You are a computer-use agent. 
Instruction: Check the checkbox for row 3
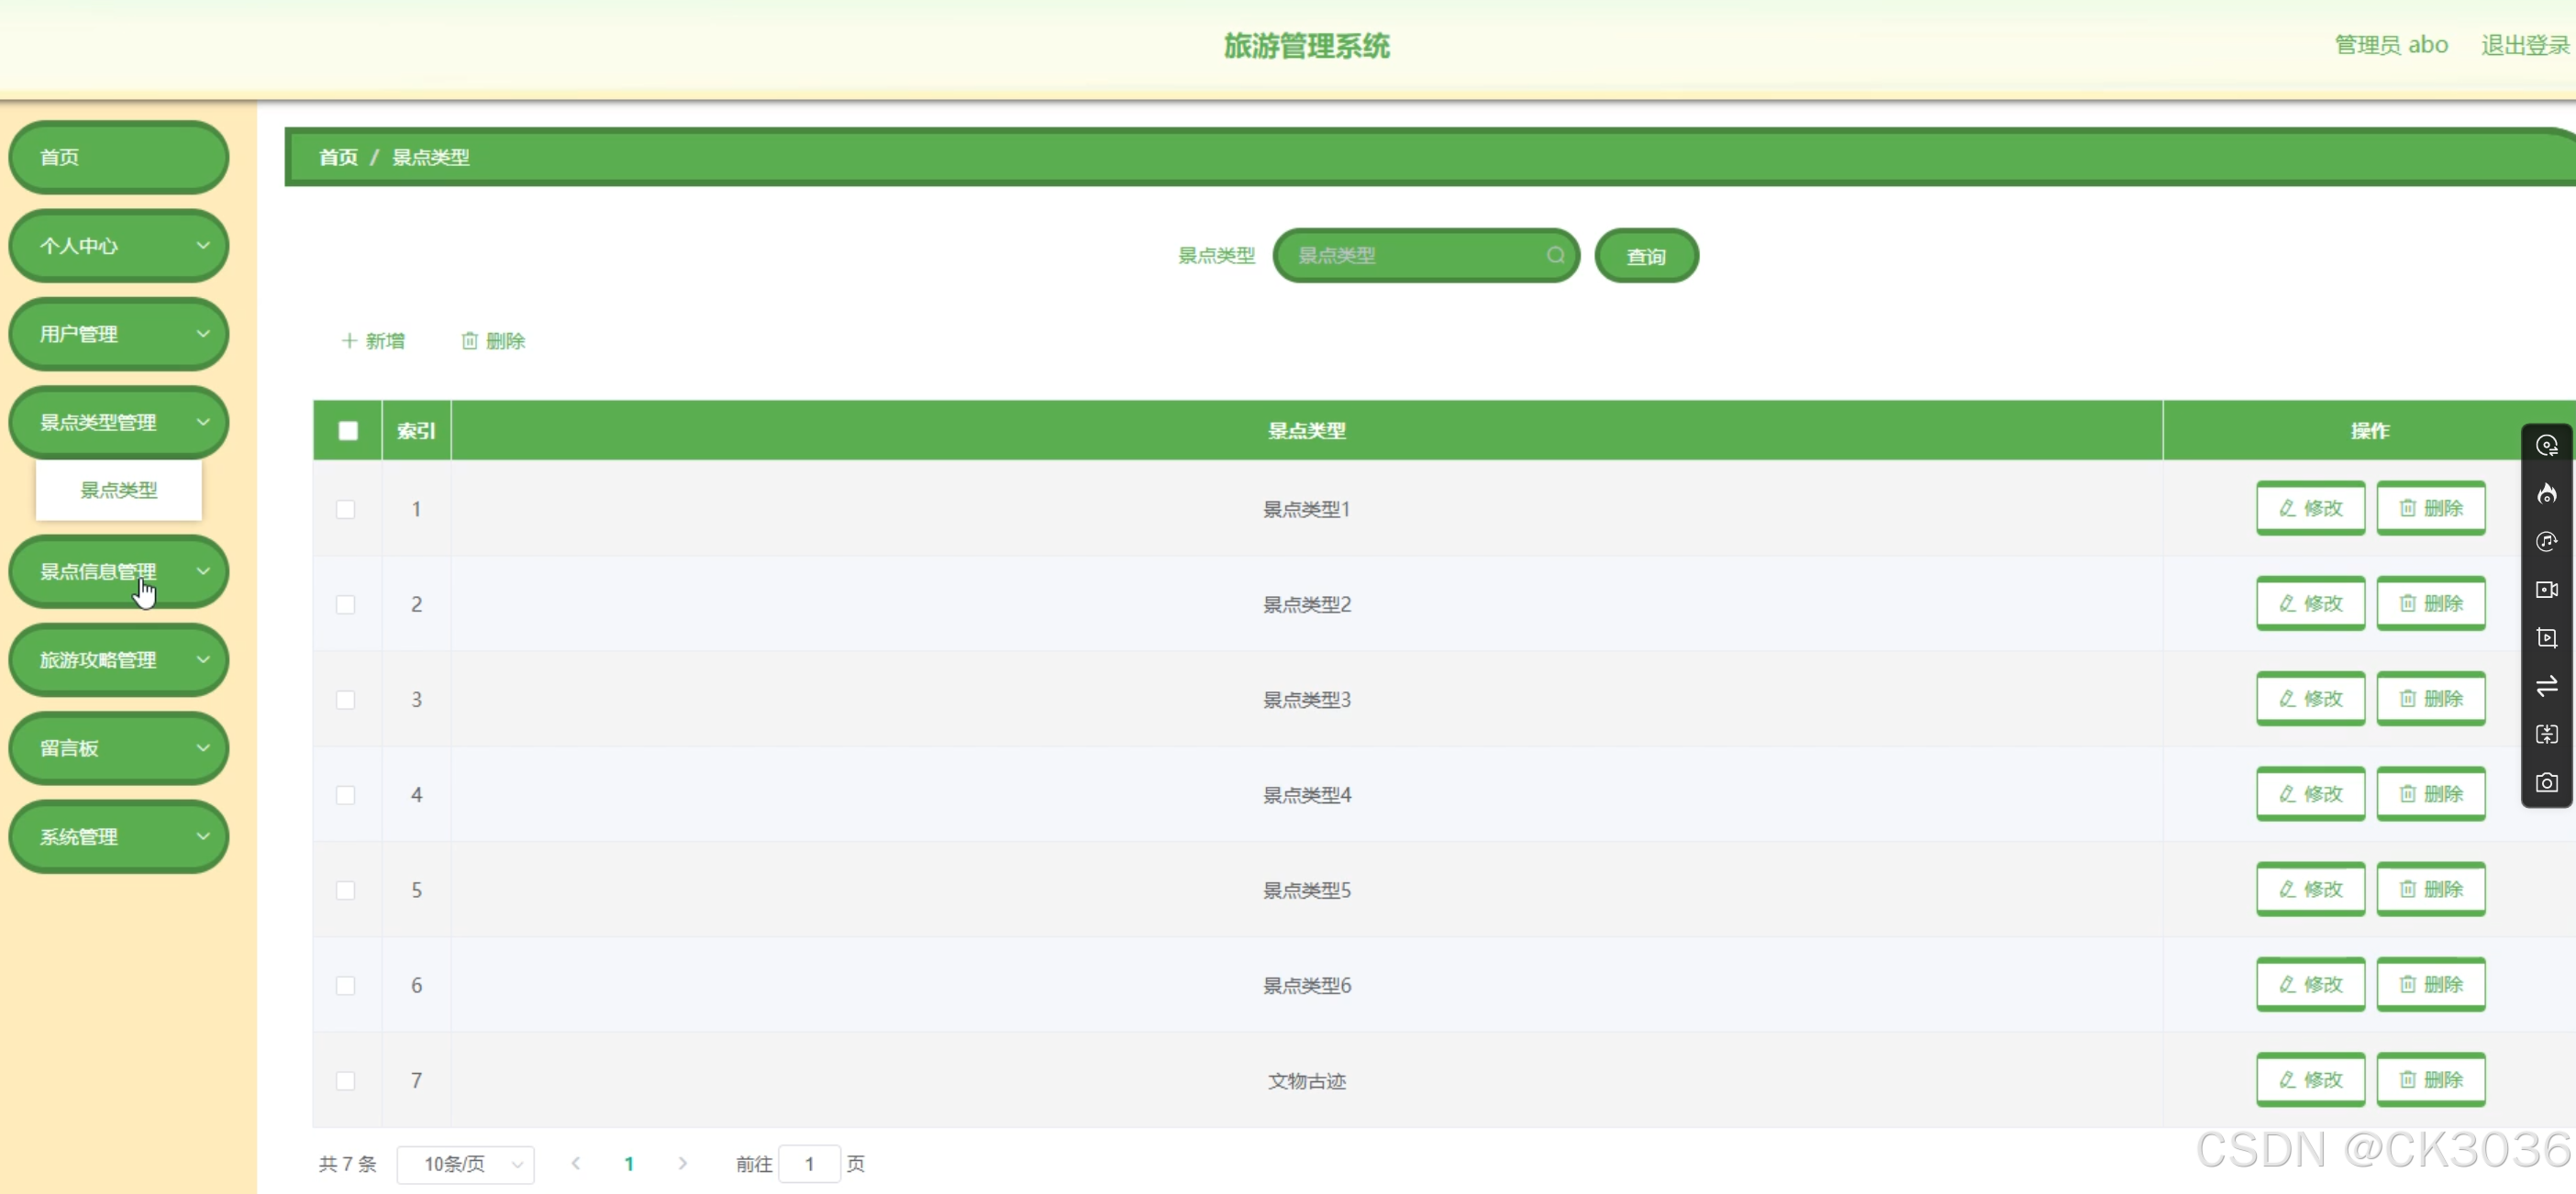346,700
